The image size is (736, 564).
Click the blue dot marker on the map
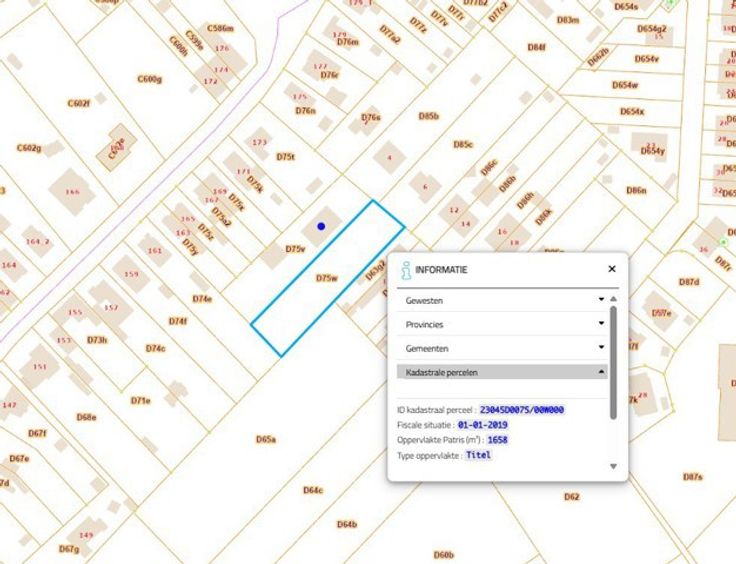[321, 227]
